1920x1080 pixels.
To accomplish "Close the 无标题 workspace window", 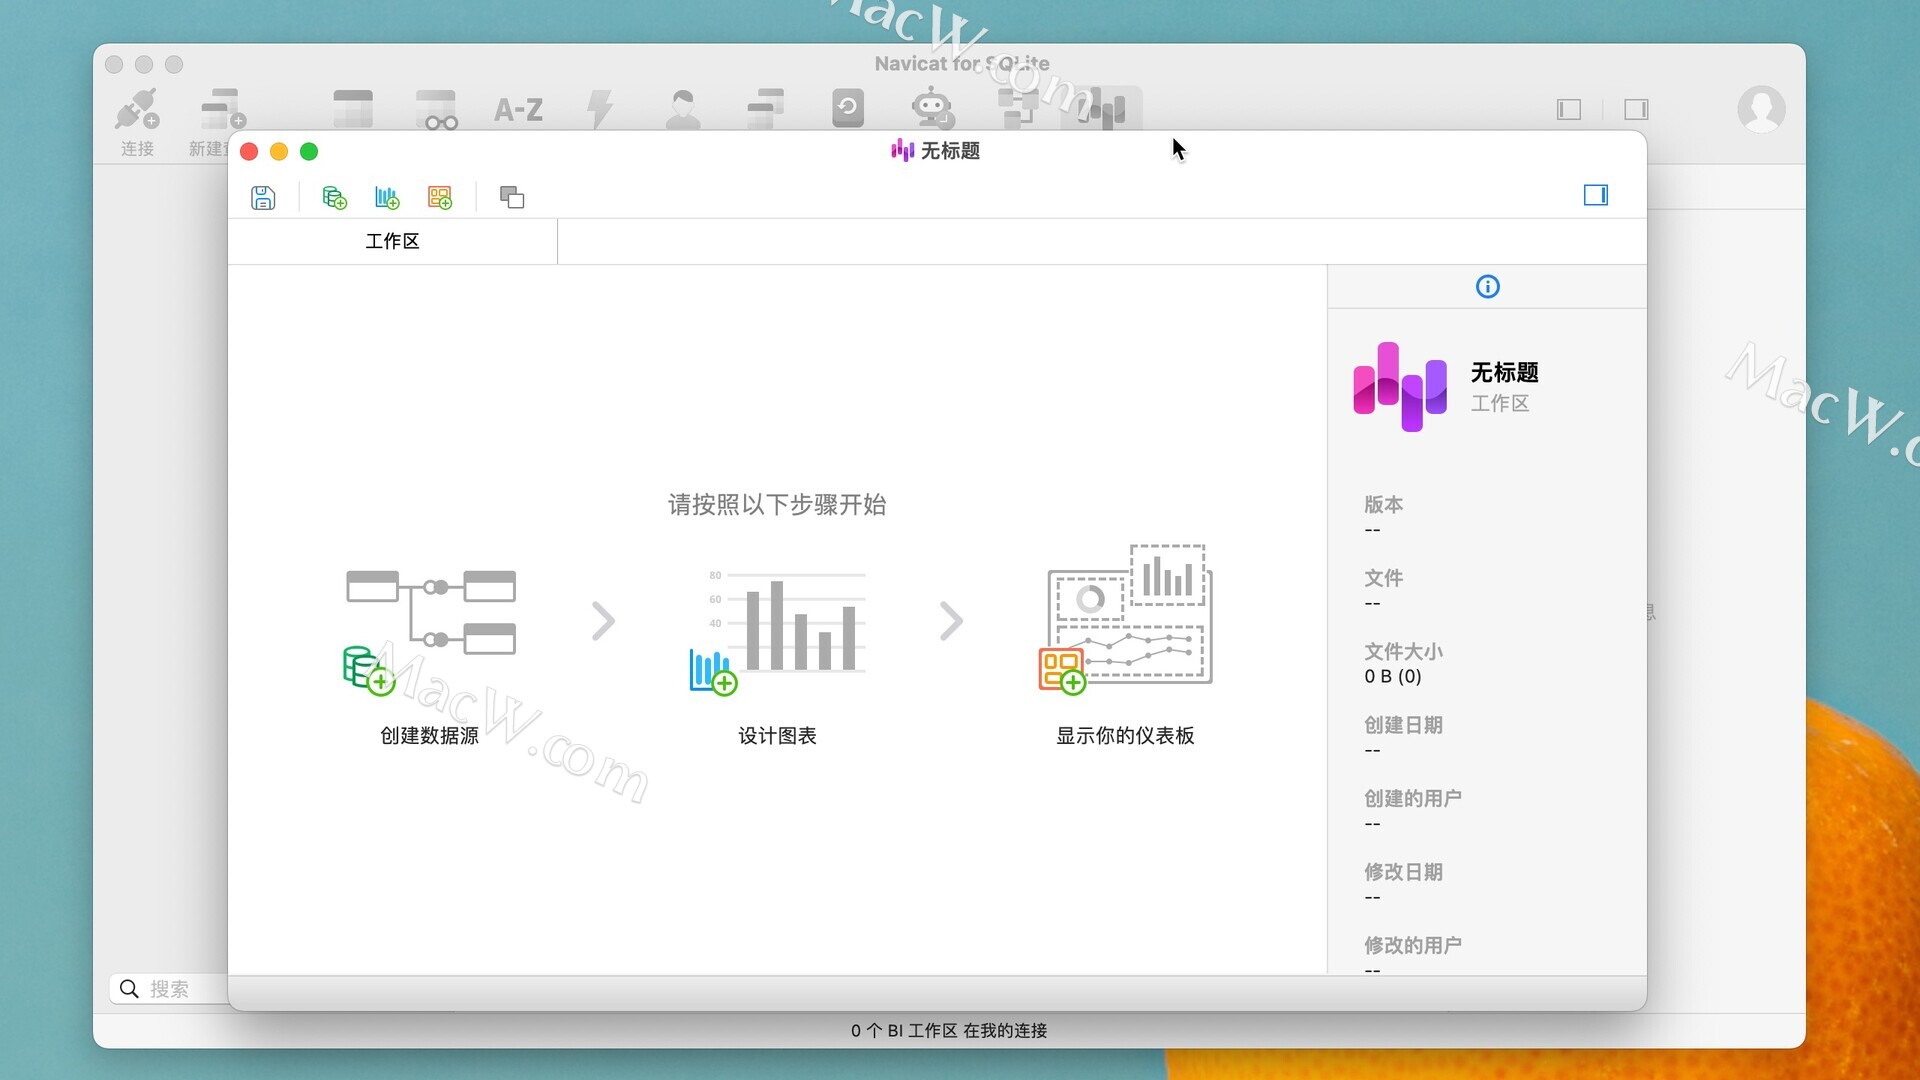I will click(x=249, y=151).
